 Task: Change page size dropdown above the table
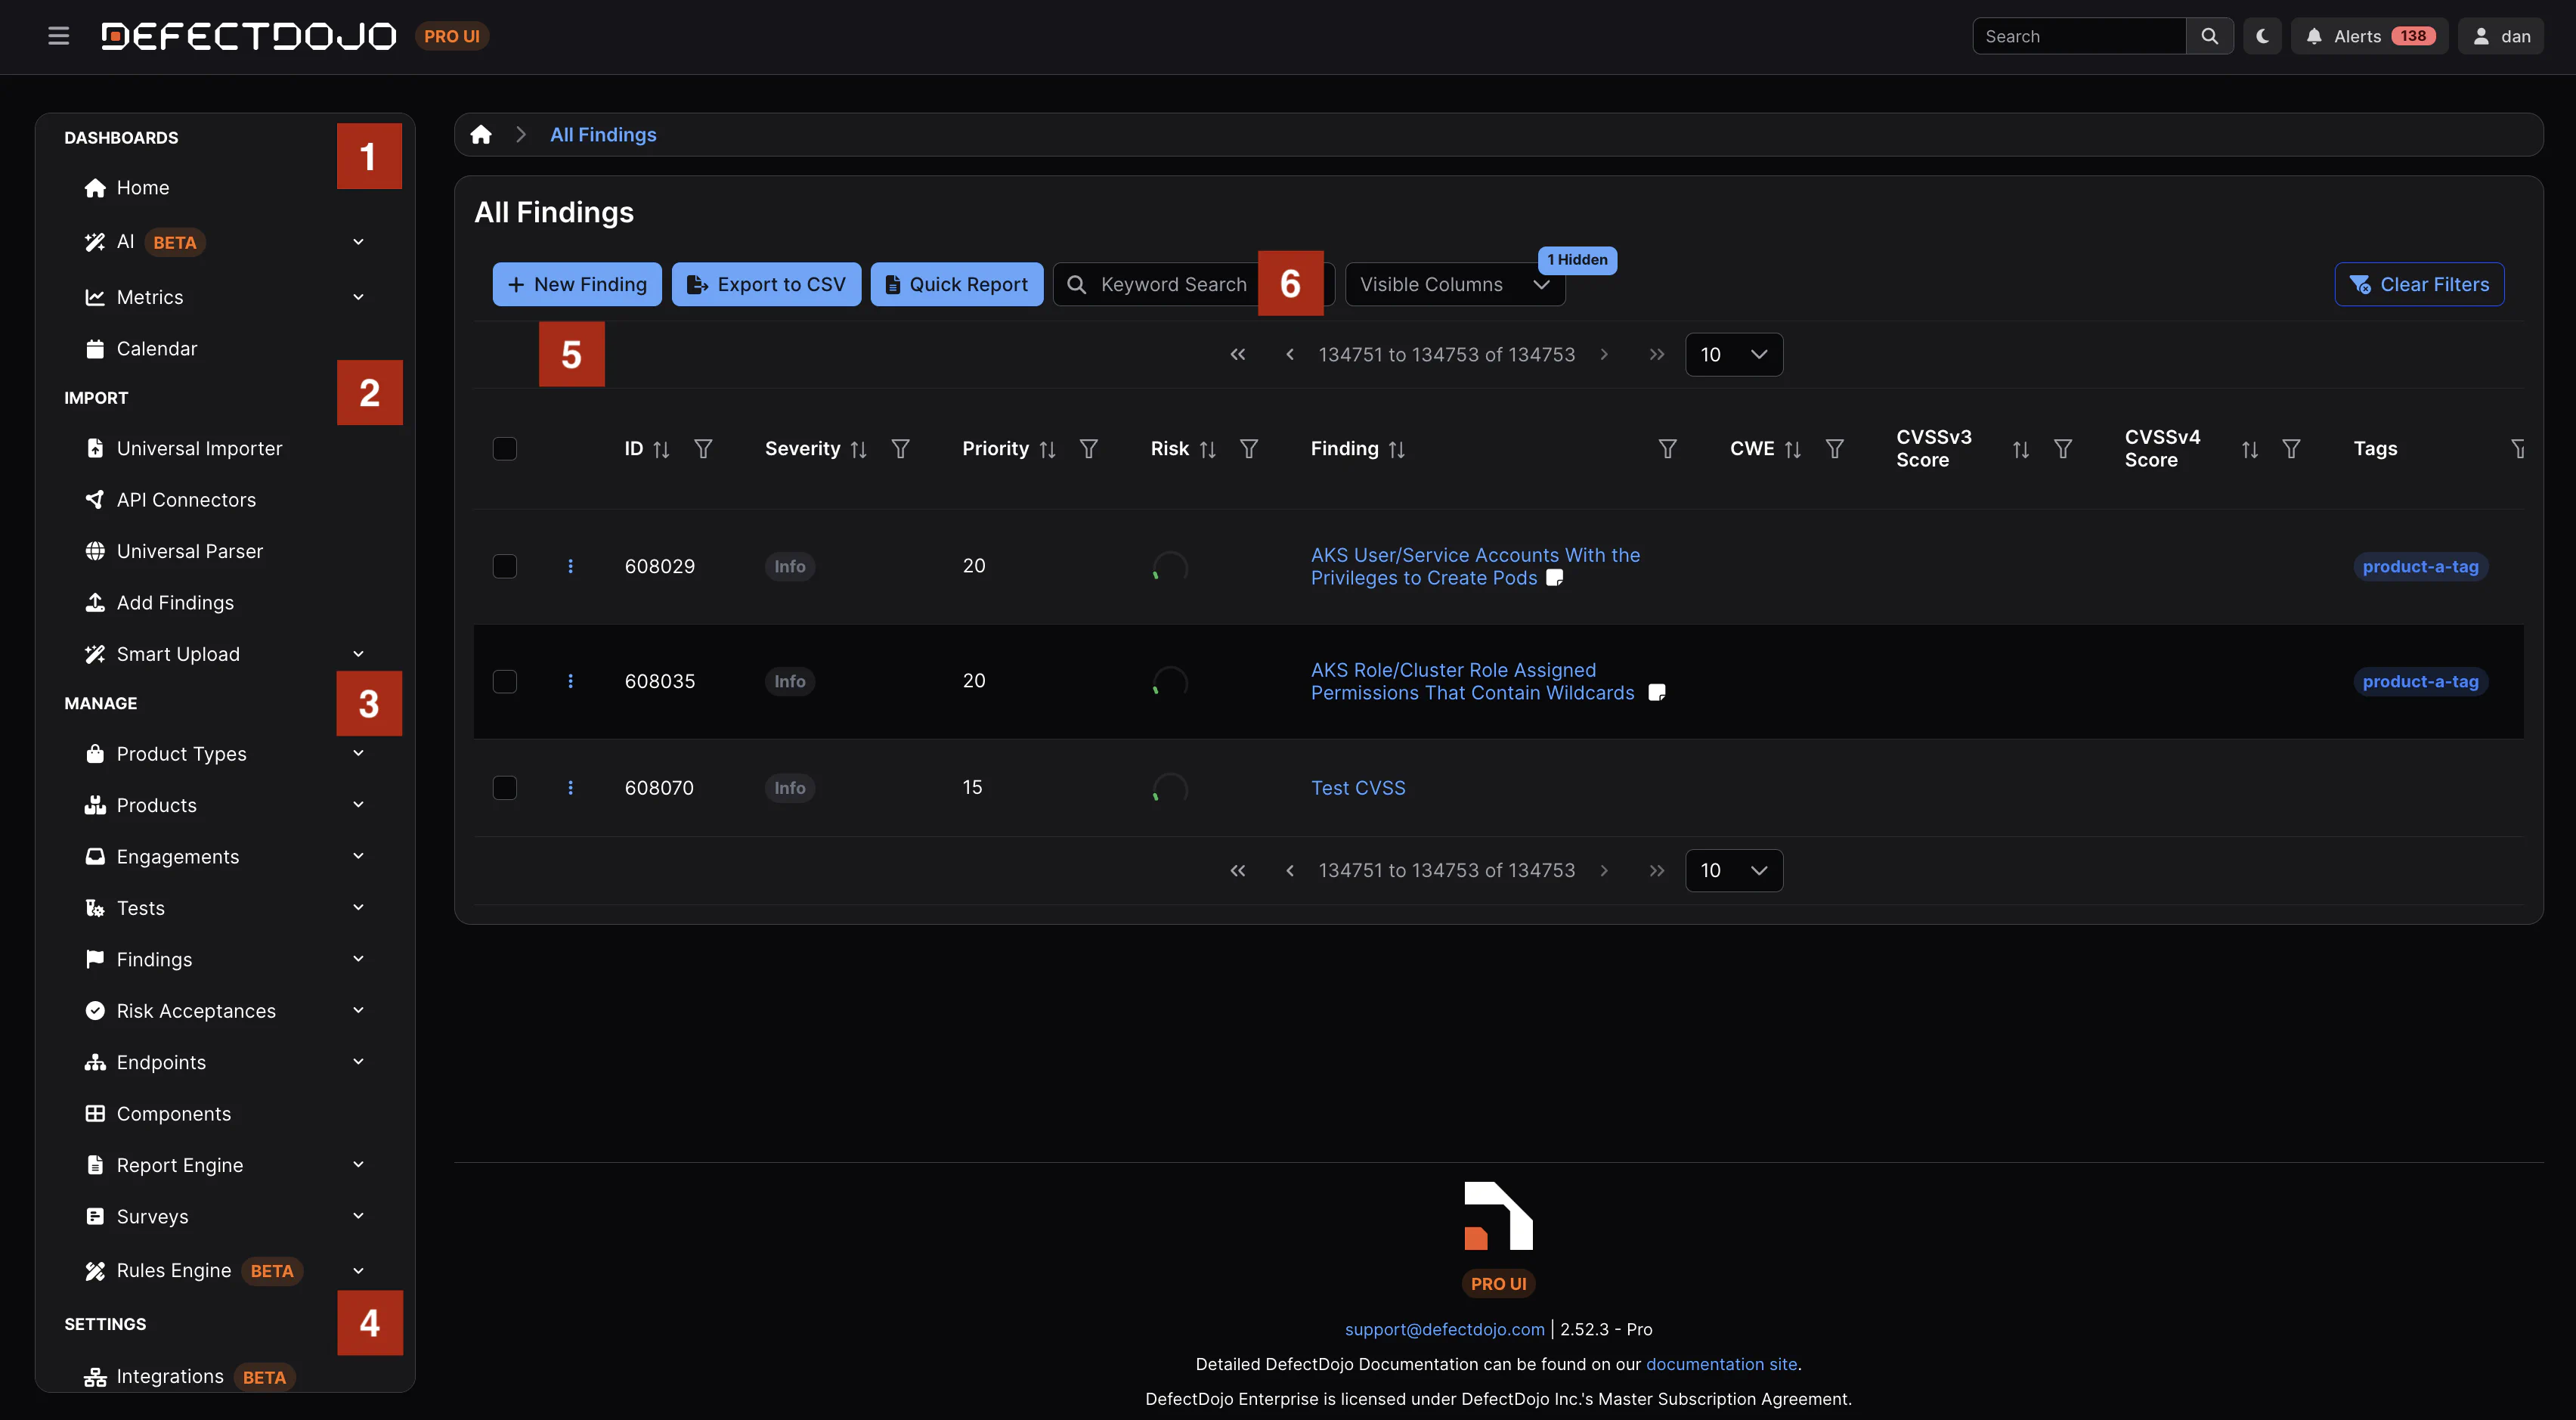coord(1733,354)
